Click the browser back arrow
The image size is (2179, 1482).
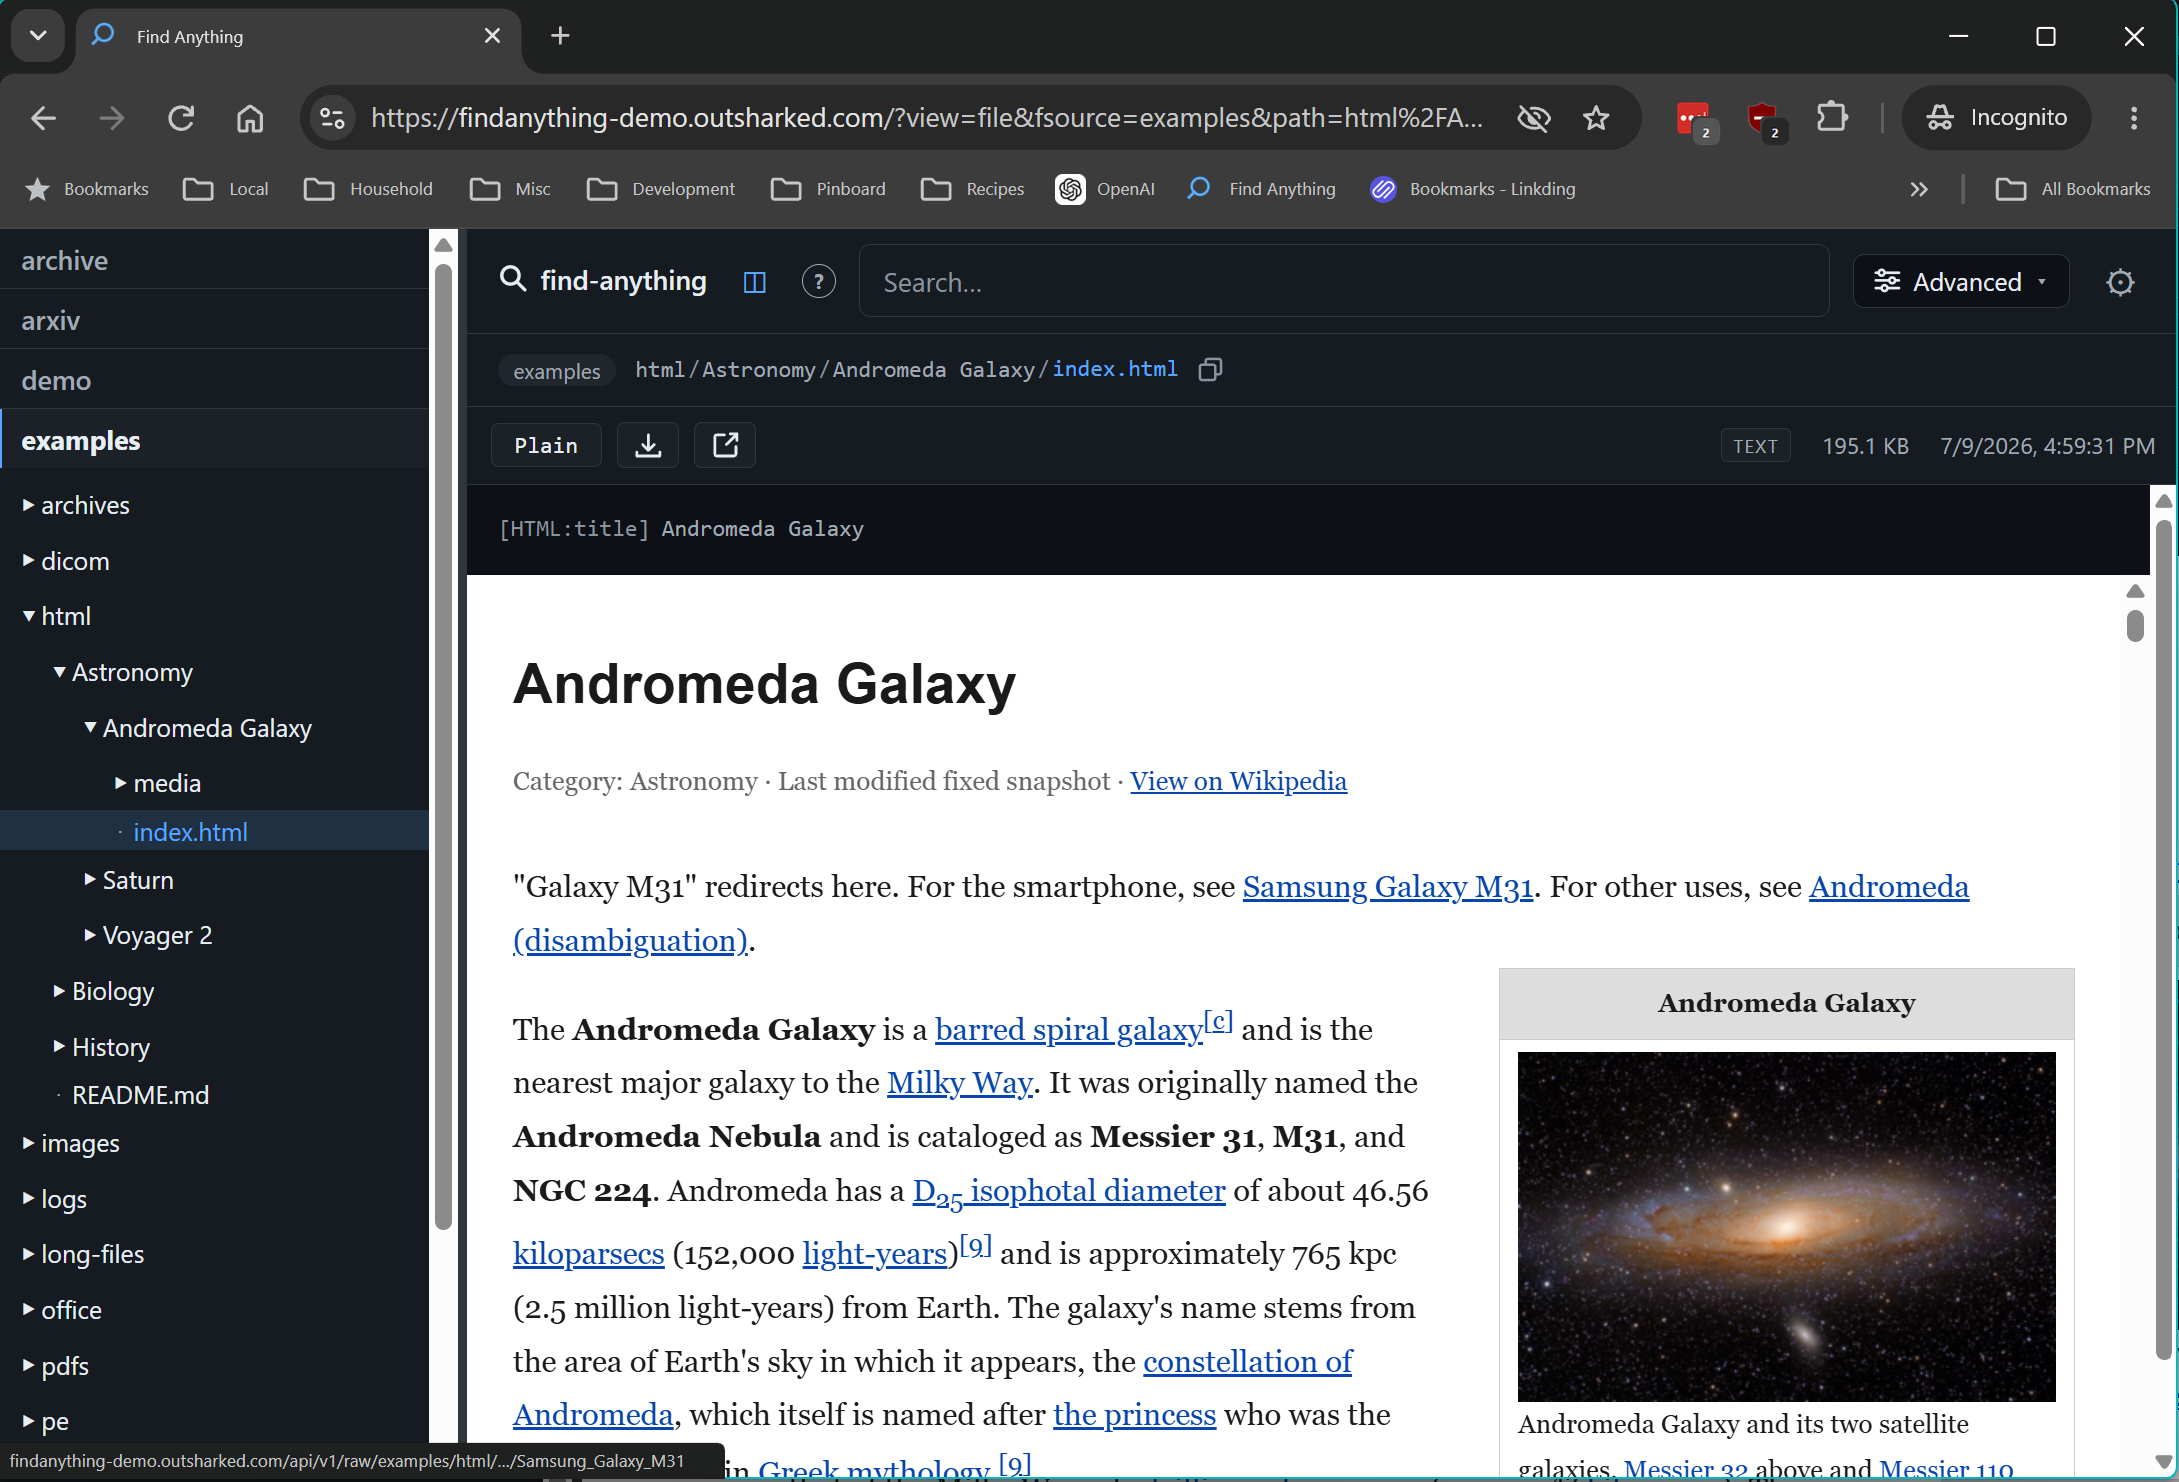coord(43,118)
